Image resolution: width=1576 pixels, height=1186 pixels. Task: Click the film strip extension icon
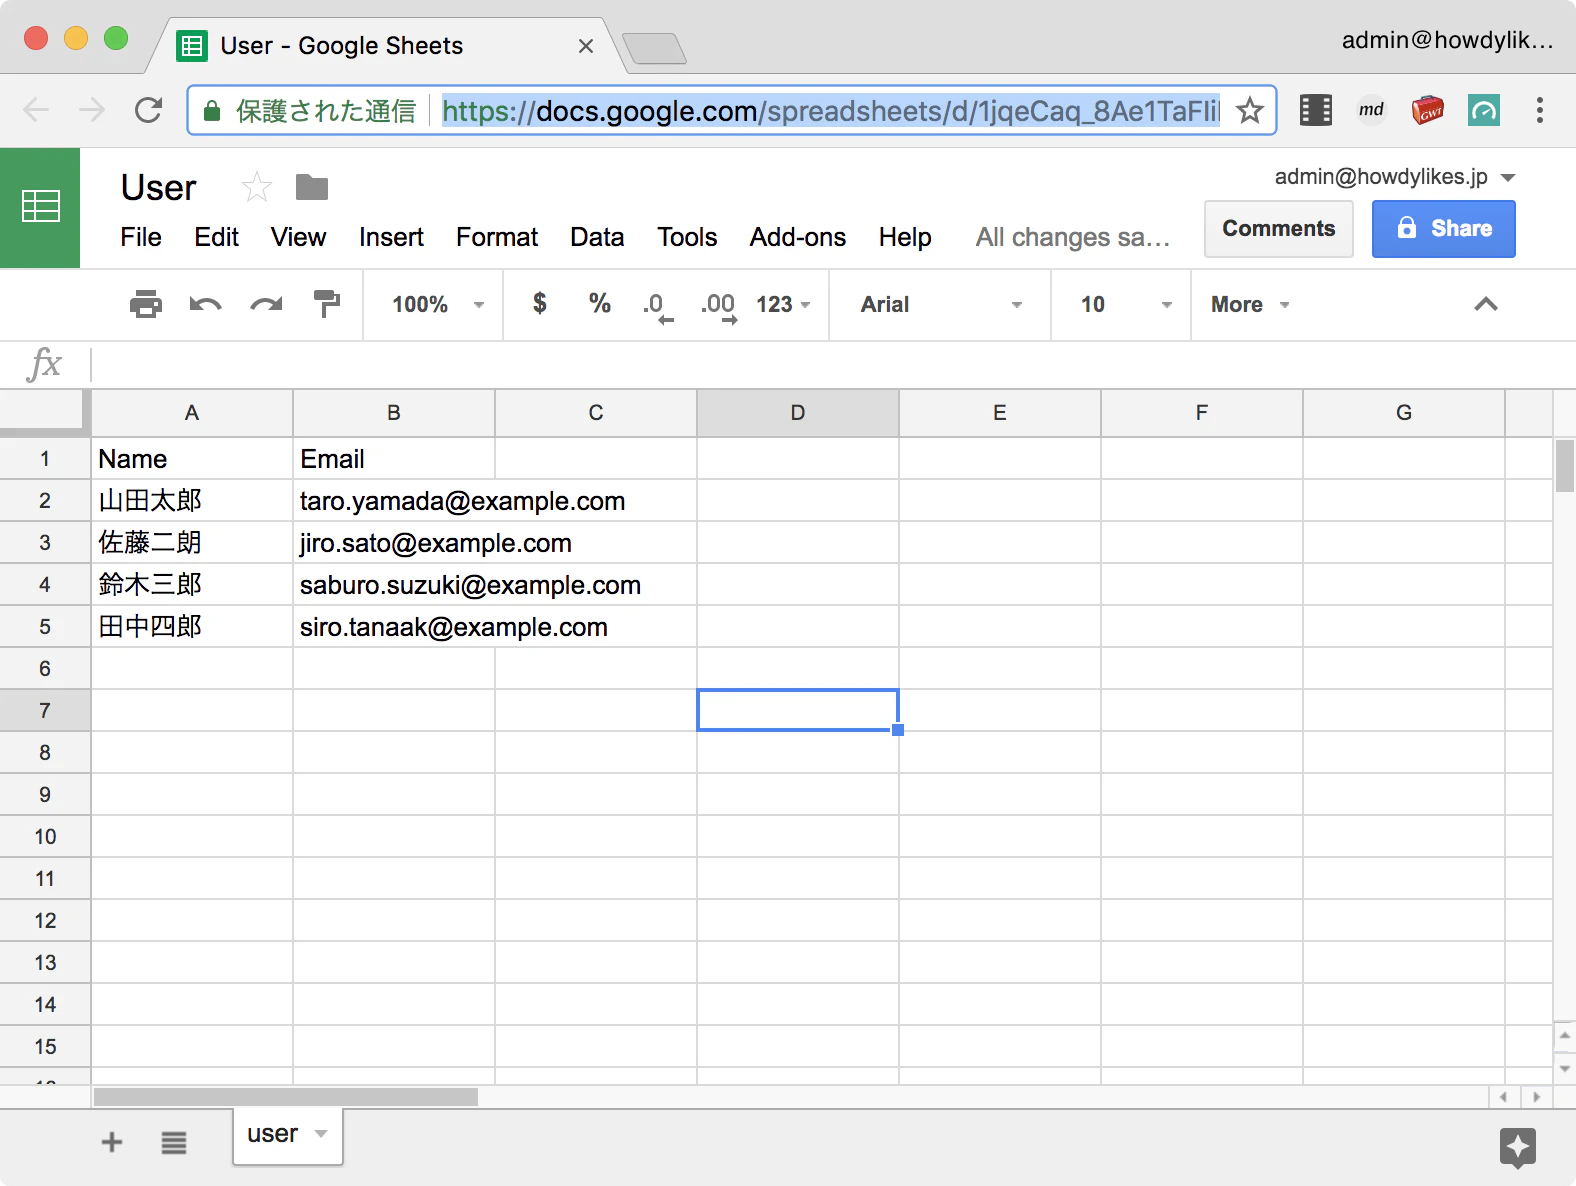point(1316,110)
